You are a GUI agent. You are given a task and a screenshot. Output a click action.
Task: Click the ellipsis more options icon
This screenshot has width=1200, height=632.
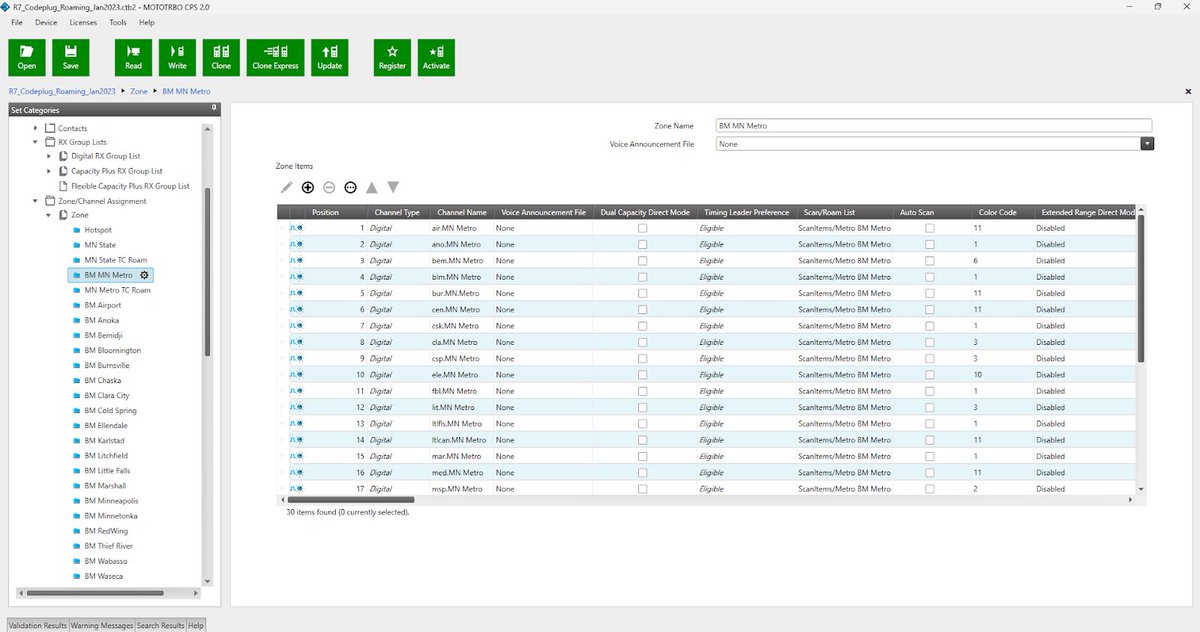350,187
